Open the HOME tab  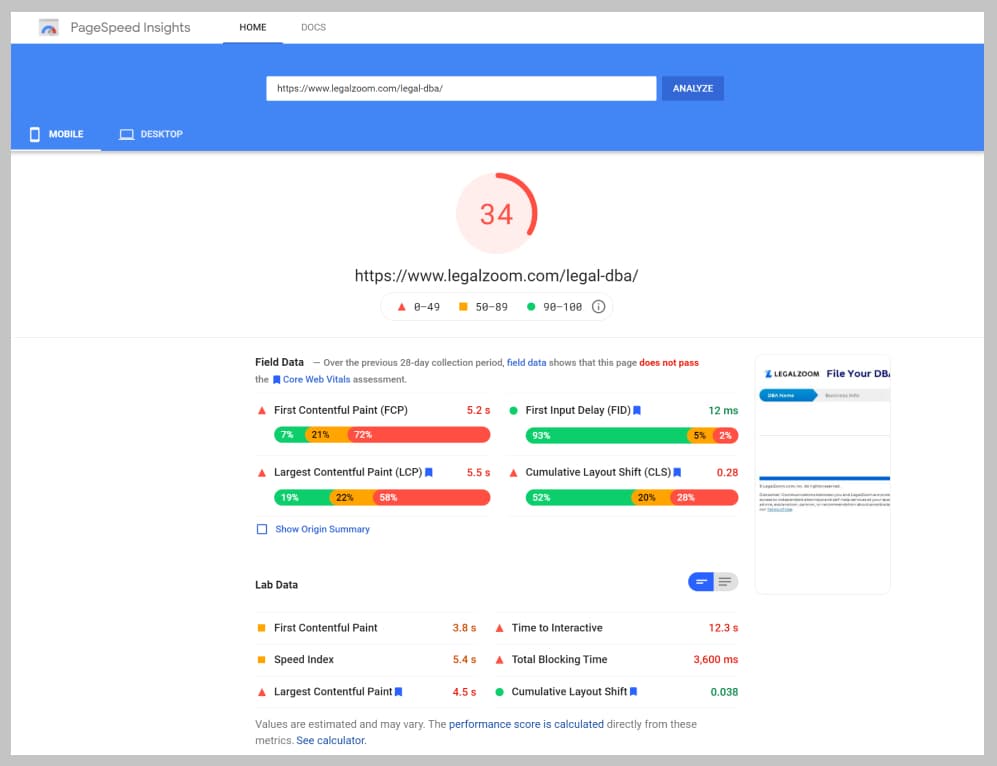click(252, 27)
